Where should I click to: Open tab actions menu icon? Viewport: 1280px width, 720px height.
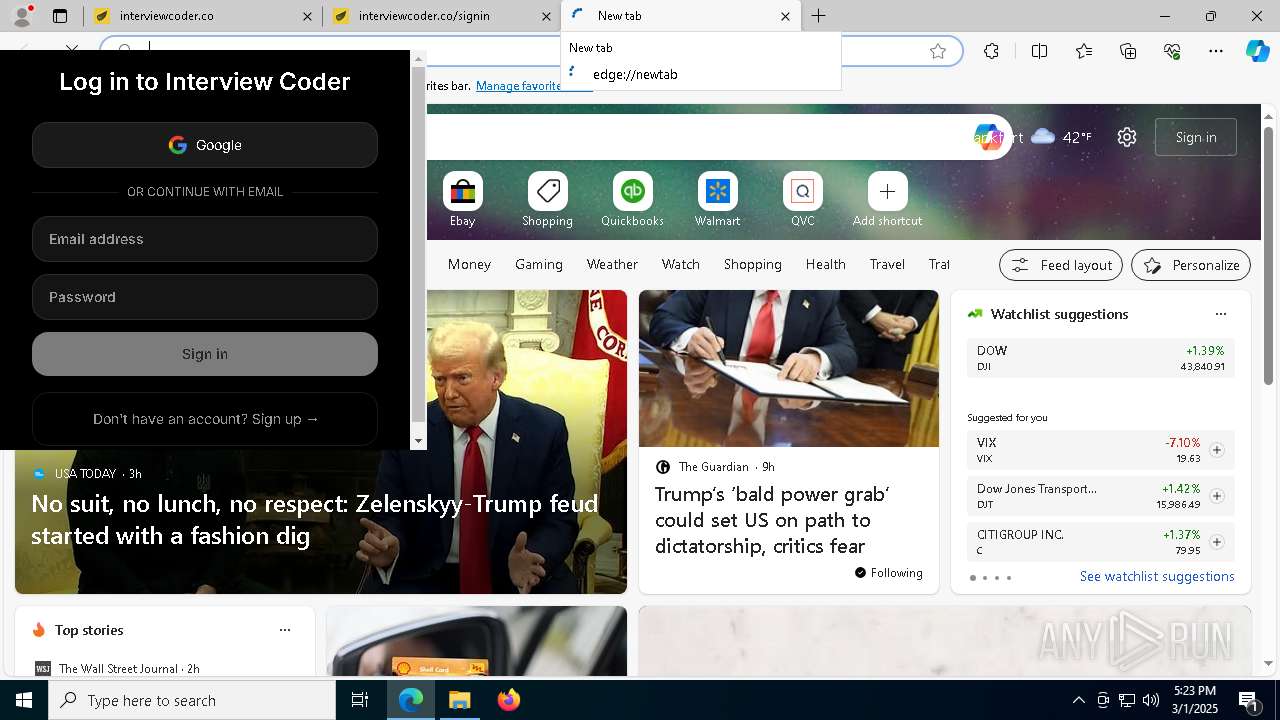60,16
